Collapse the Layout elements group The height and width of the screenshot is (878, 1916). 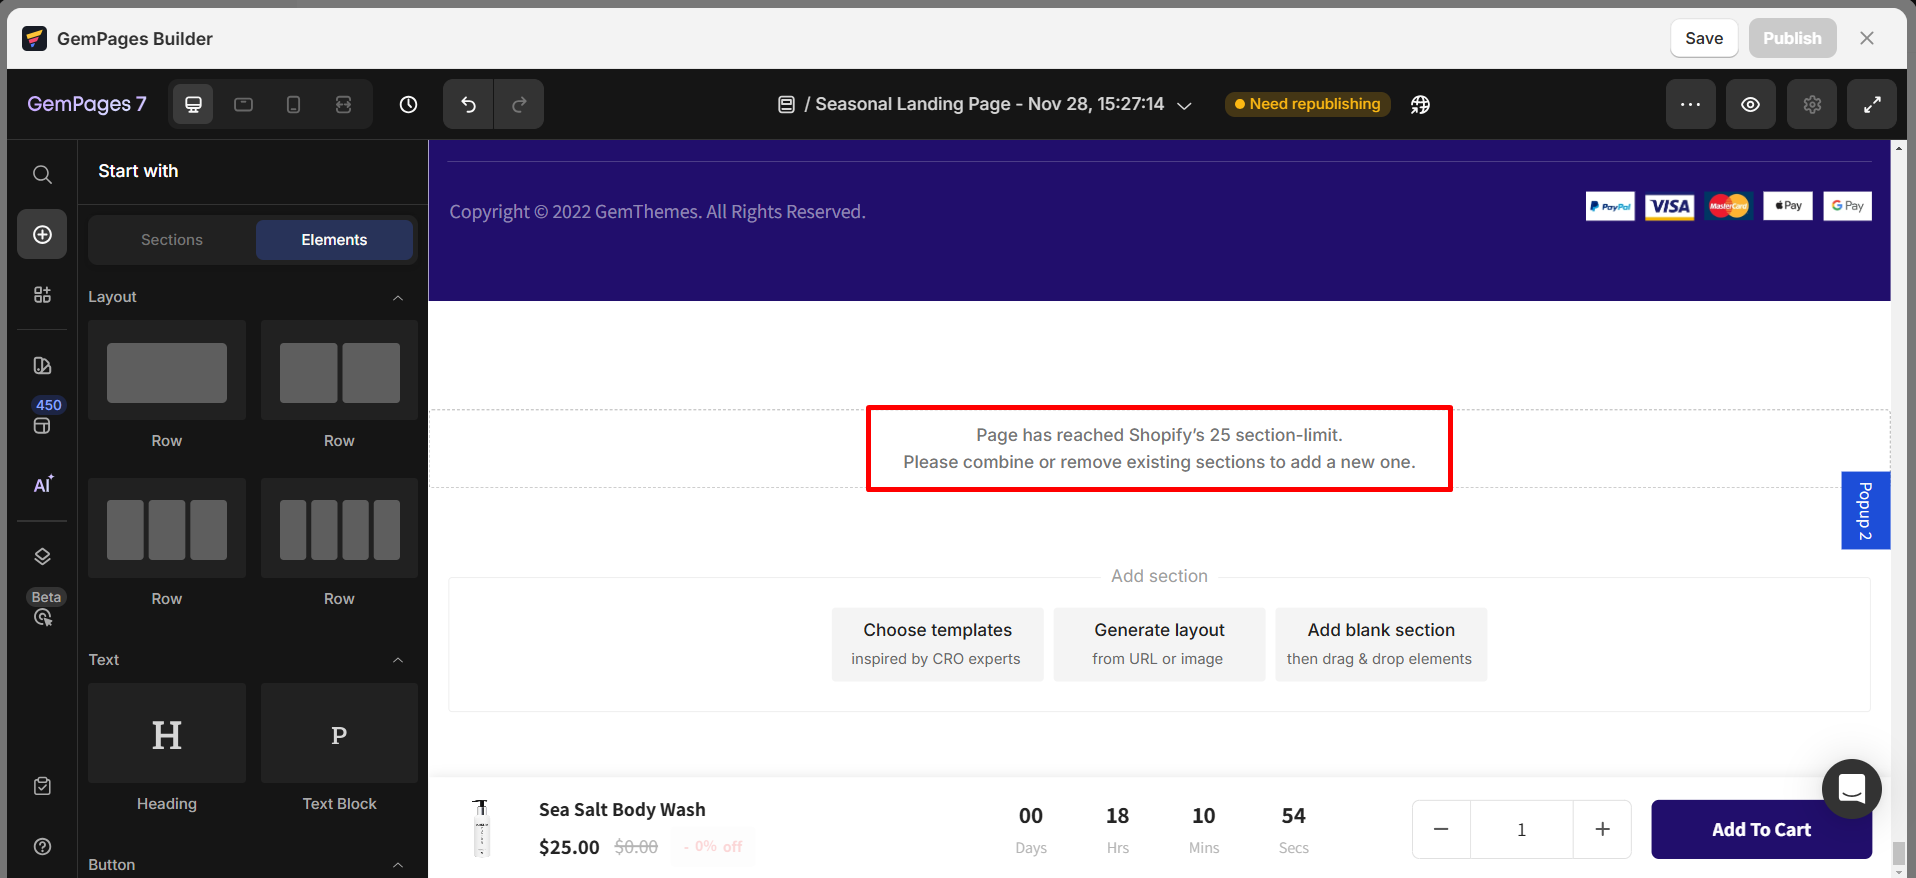(398, 298)
